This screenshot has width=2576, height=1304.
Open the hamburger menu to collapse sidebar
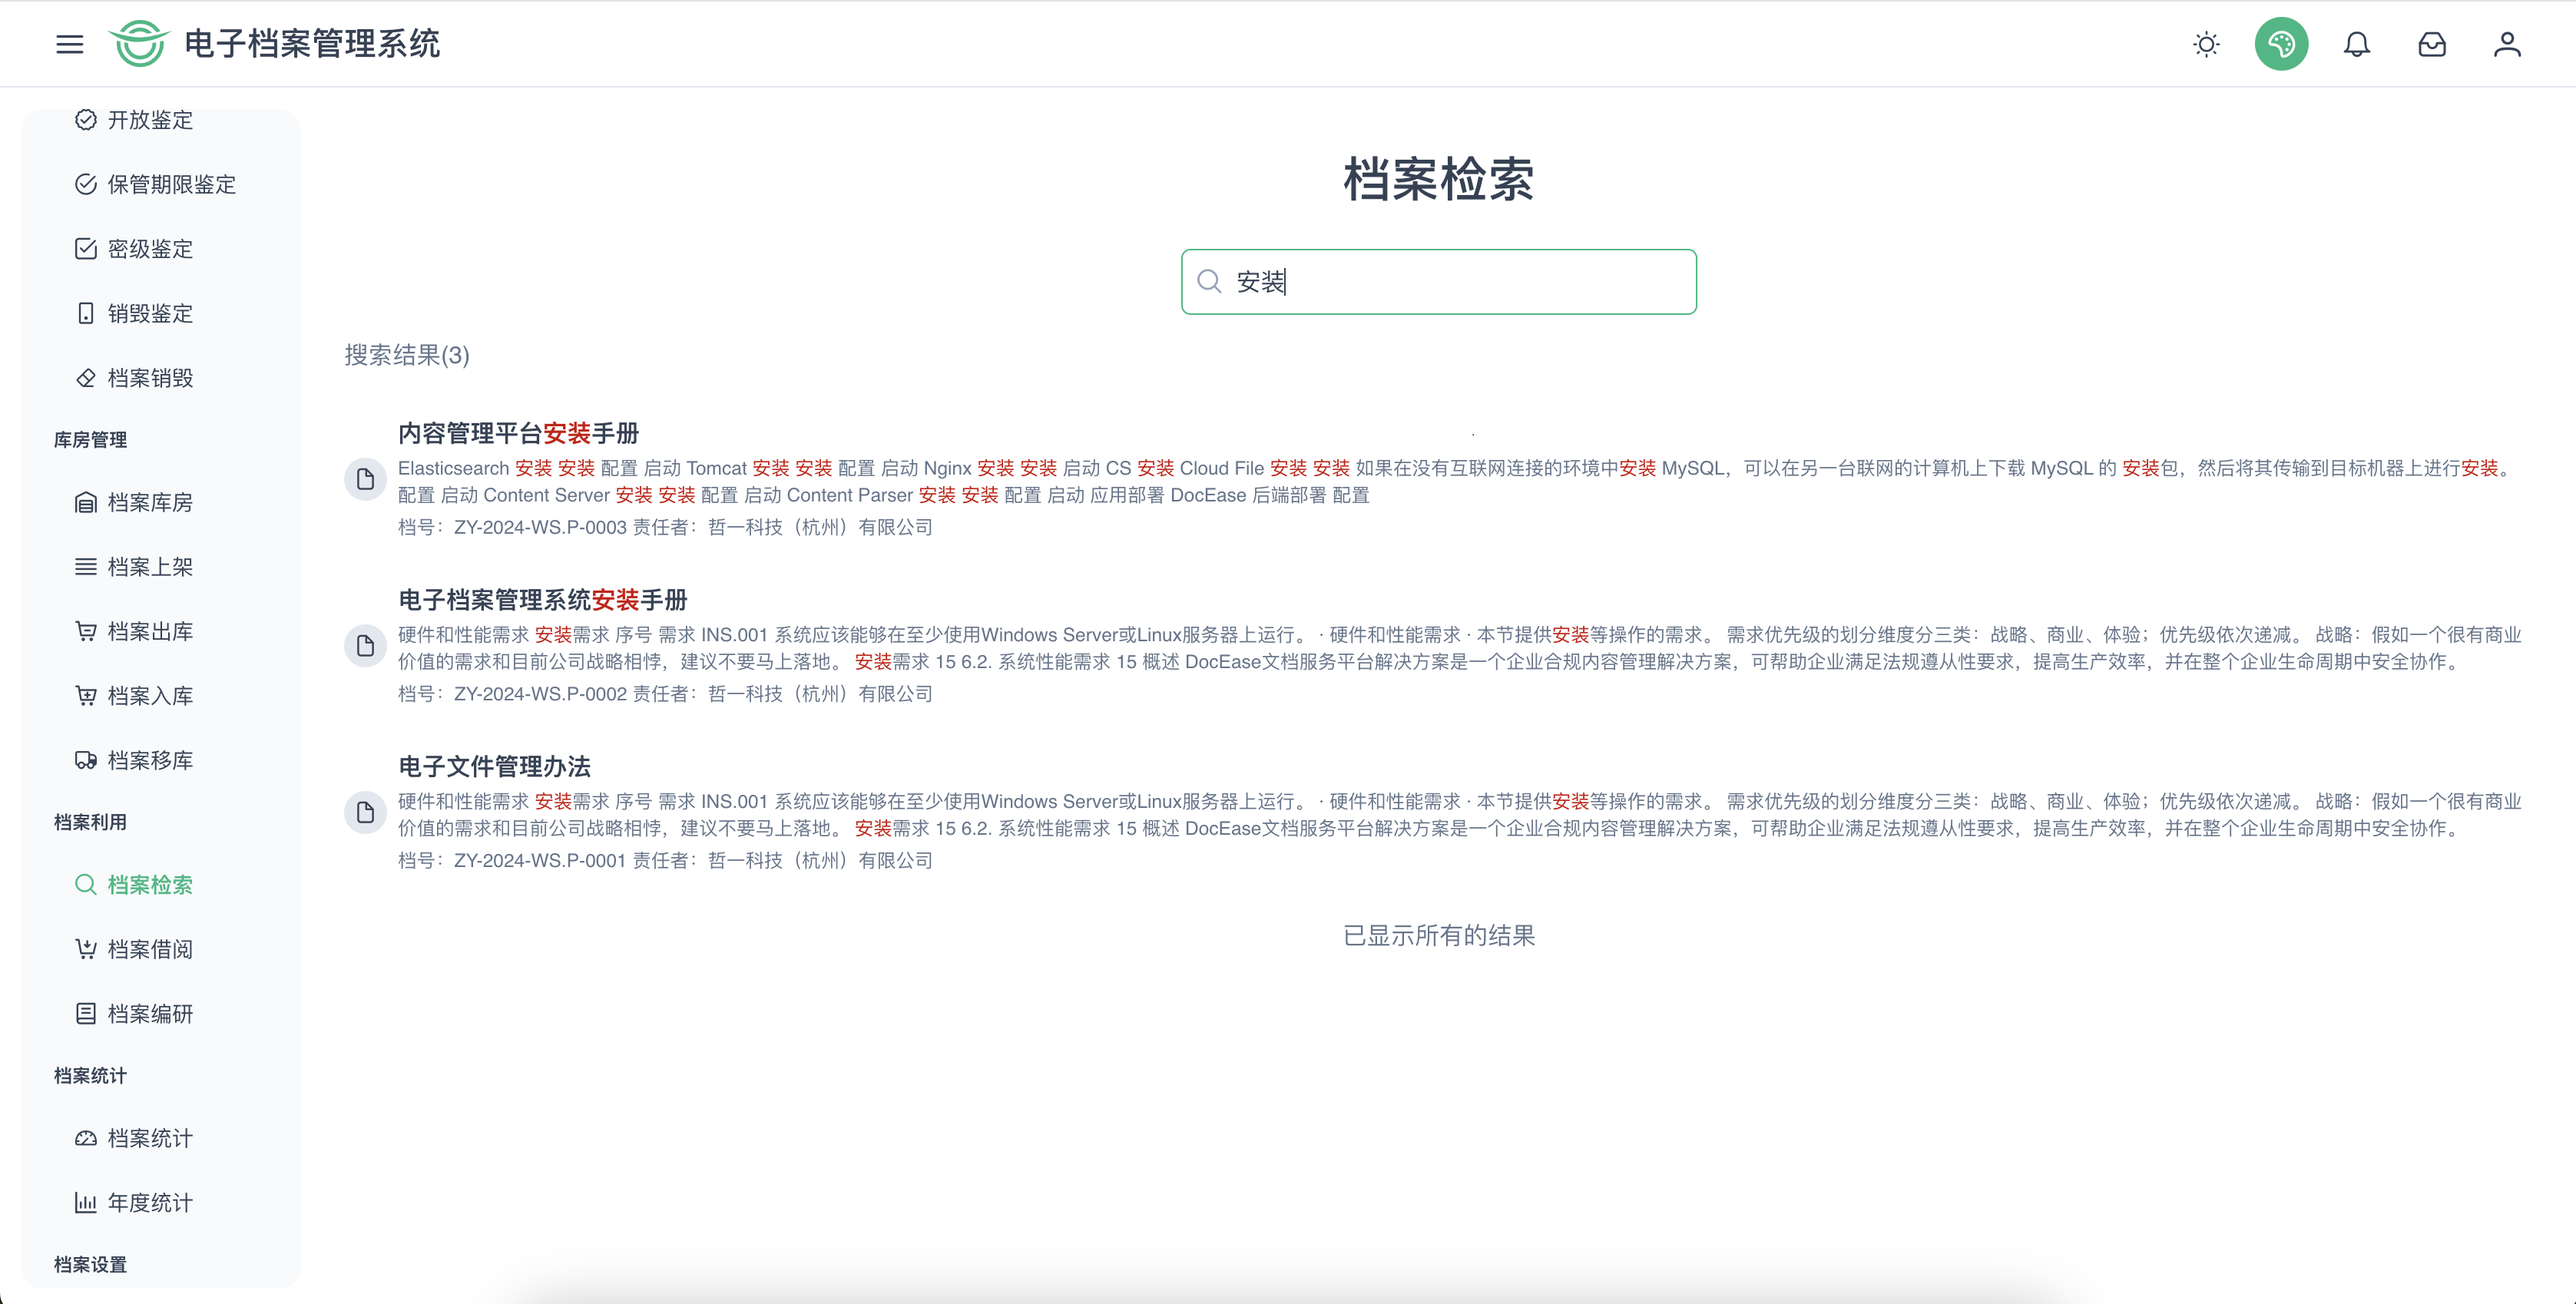(x=69, y=44)
